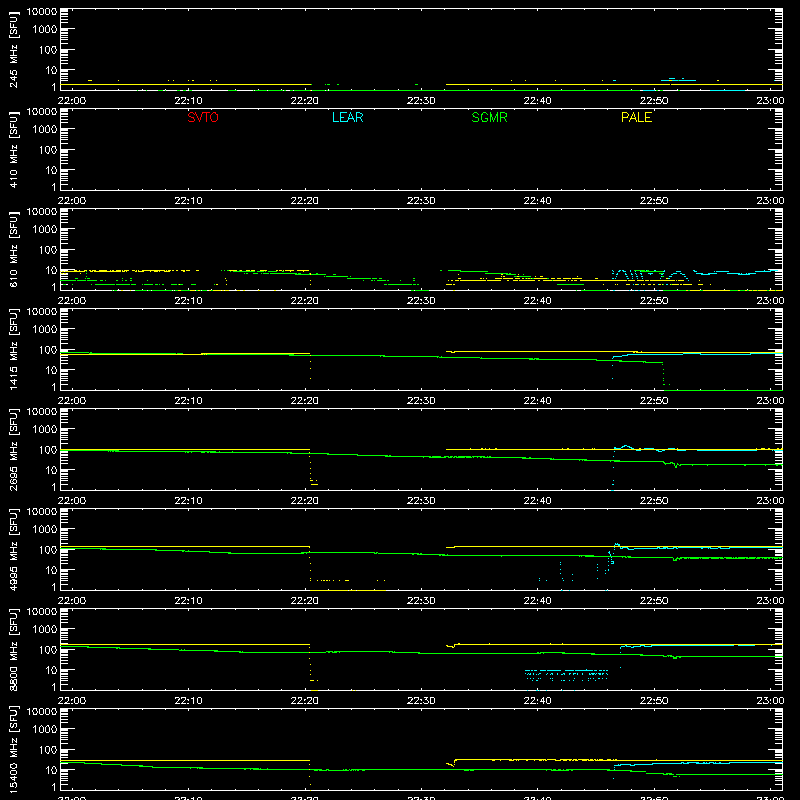This screenshot has height=800, width=800.
Task: Click the 1000 tick on 2695 MHz axis
Action: [45, 429]
